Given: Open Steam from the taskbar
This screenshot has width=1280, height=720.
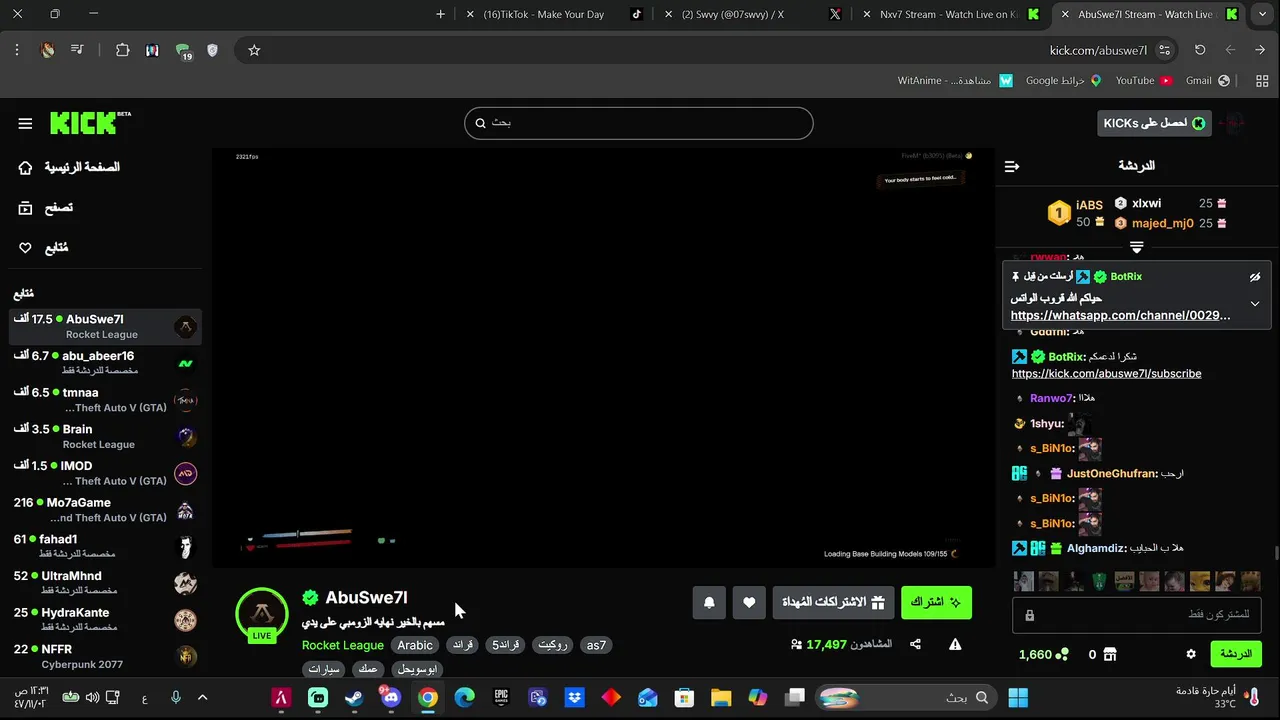Looking at the screenshot, I should [x=354, y=697].
